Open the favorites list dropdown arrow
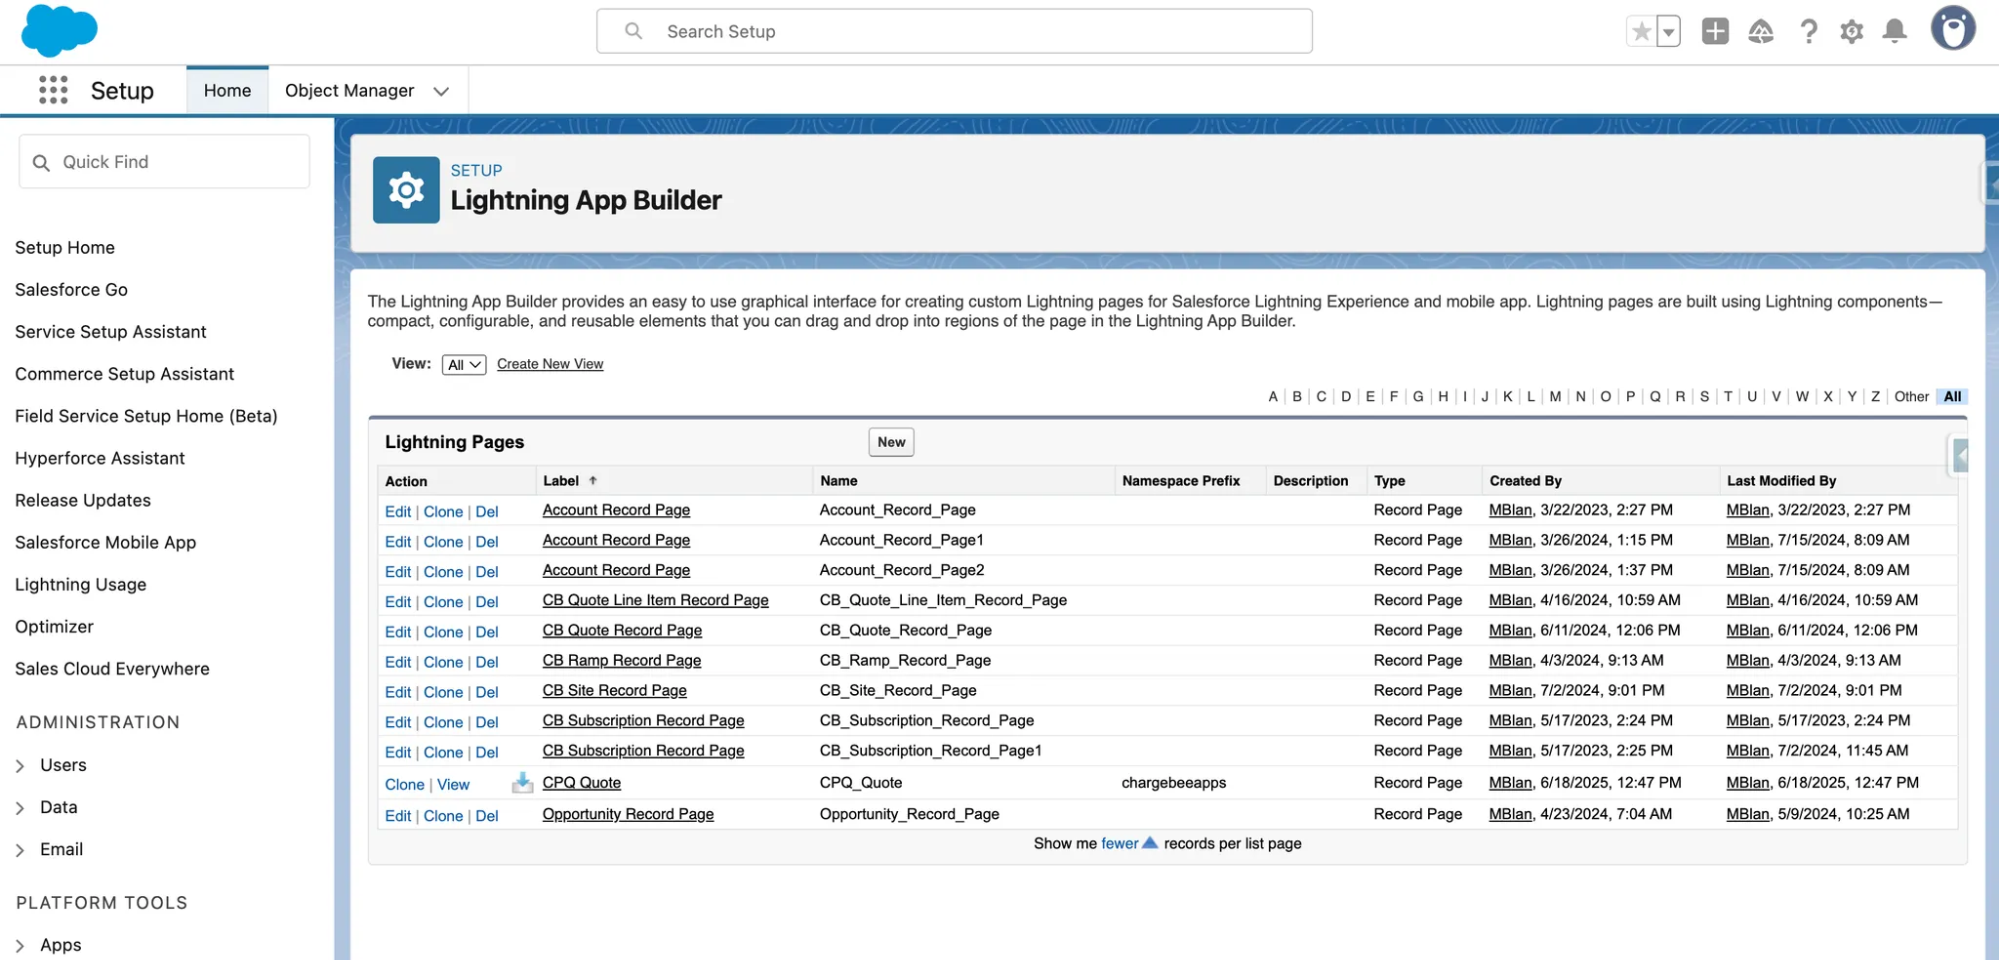 pyautogui.click(x=1668, y=31)
